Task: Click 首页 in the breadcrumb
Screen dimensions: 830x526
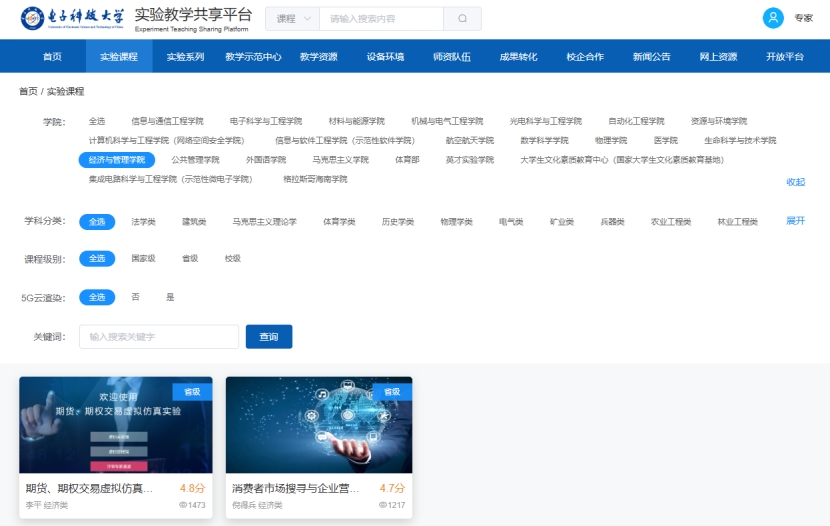Action: click(28, 92)
